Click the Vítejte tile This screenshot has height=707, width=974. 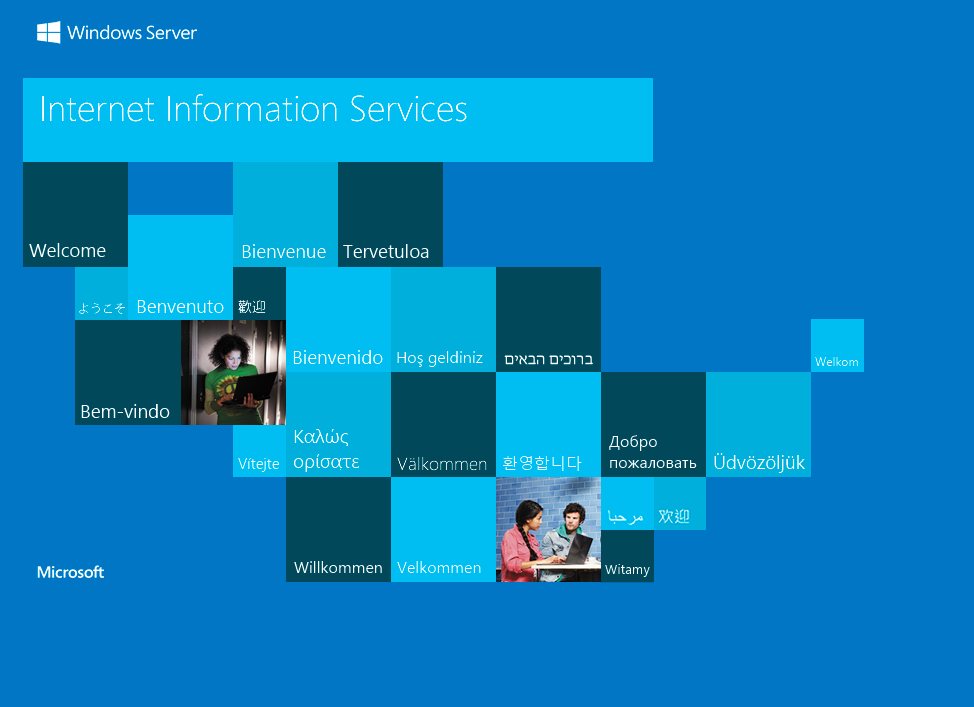tap(259, 451)
